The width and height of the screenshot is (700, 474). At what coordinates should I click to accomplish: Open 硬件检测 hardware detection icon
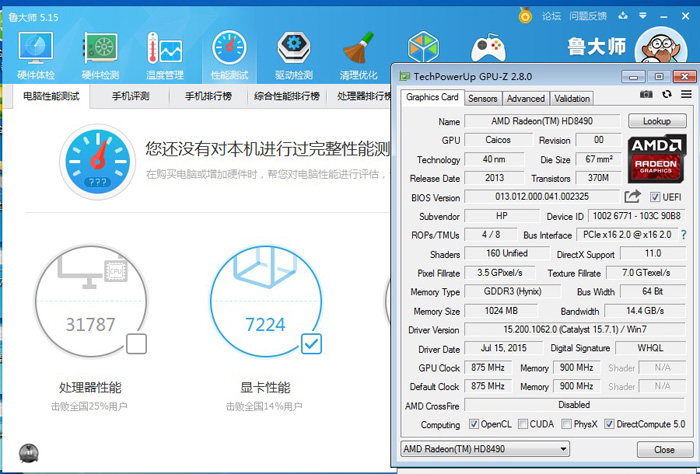(x=100, y=48)
